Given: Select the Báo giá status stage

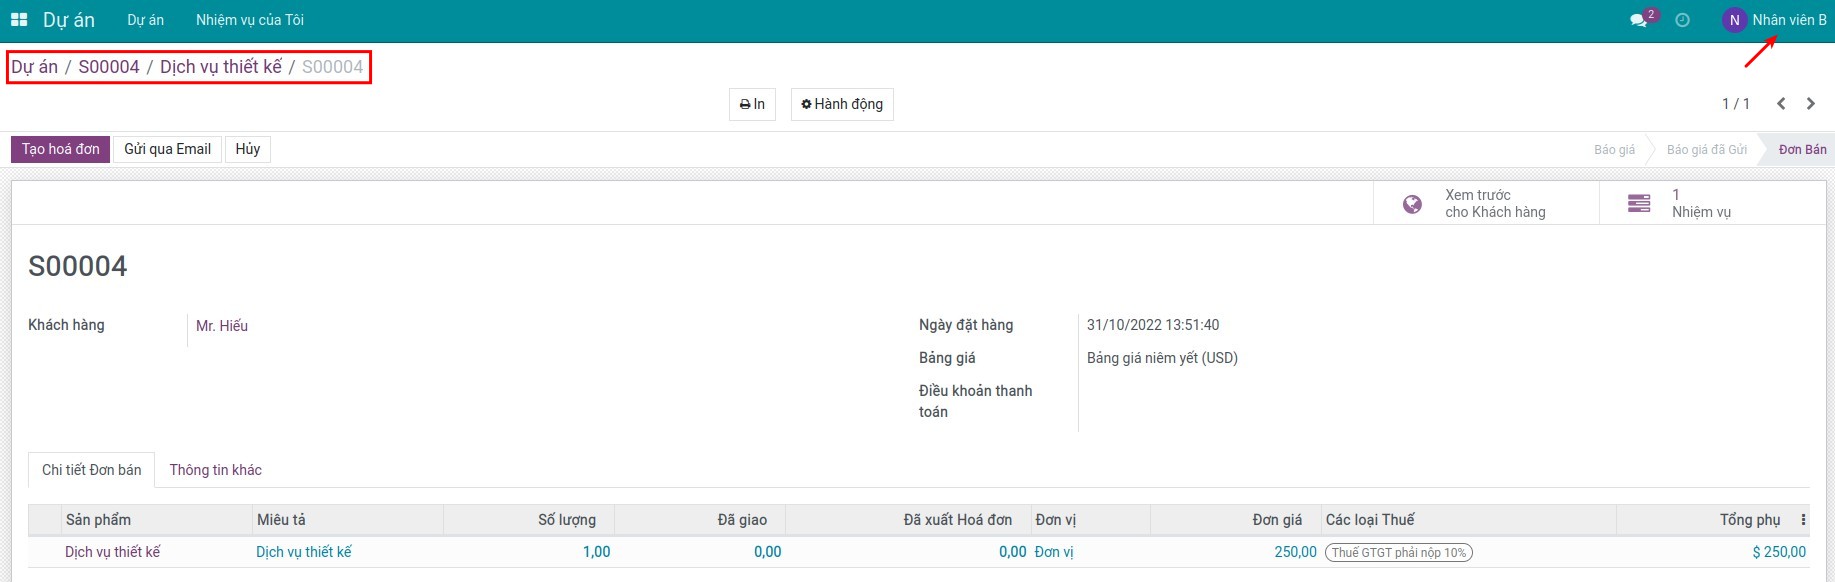Looking at the screenshot, I should (1614, 150).
